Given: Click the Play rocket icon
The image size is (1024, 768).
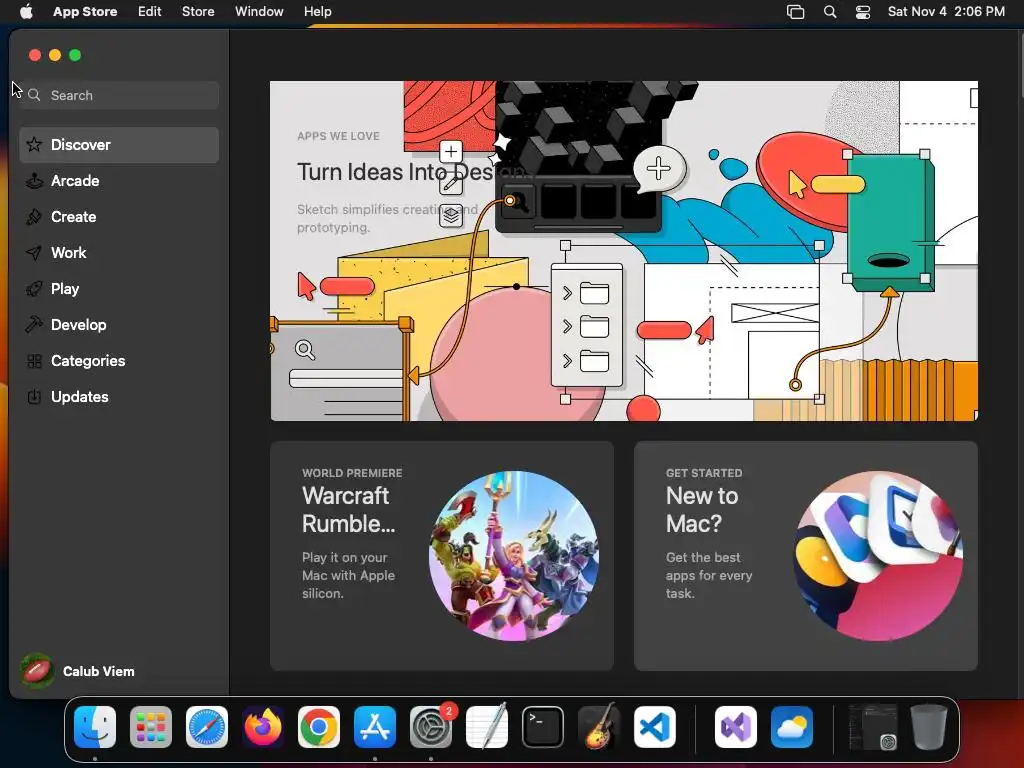Looking at the screenshot, I should point(34,289).
